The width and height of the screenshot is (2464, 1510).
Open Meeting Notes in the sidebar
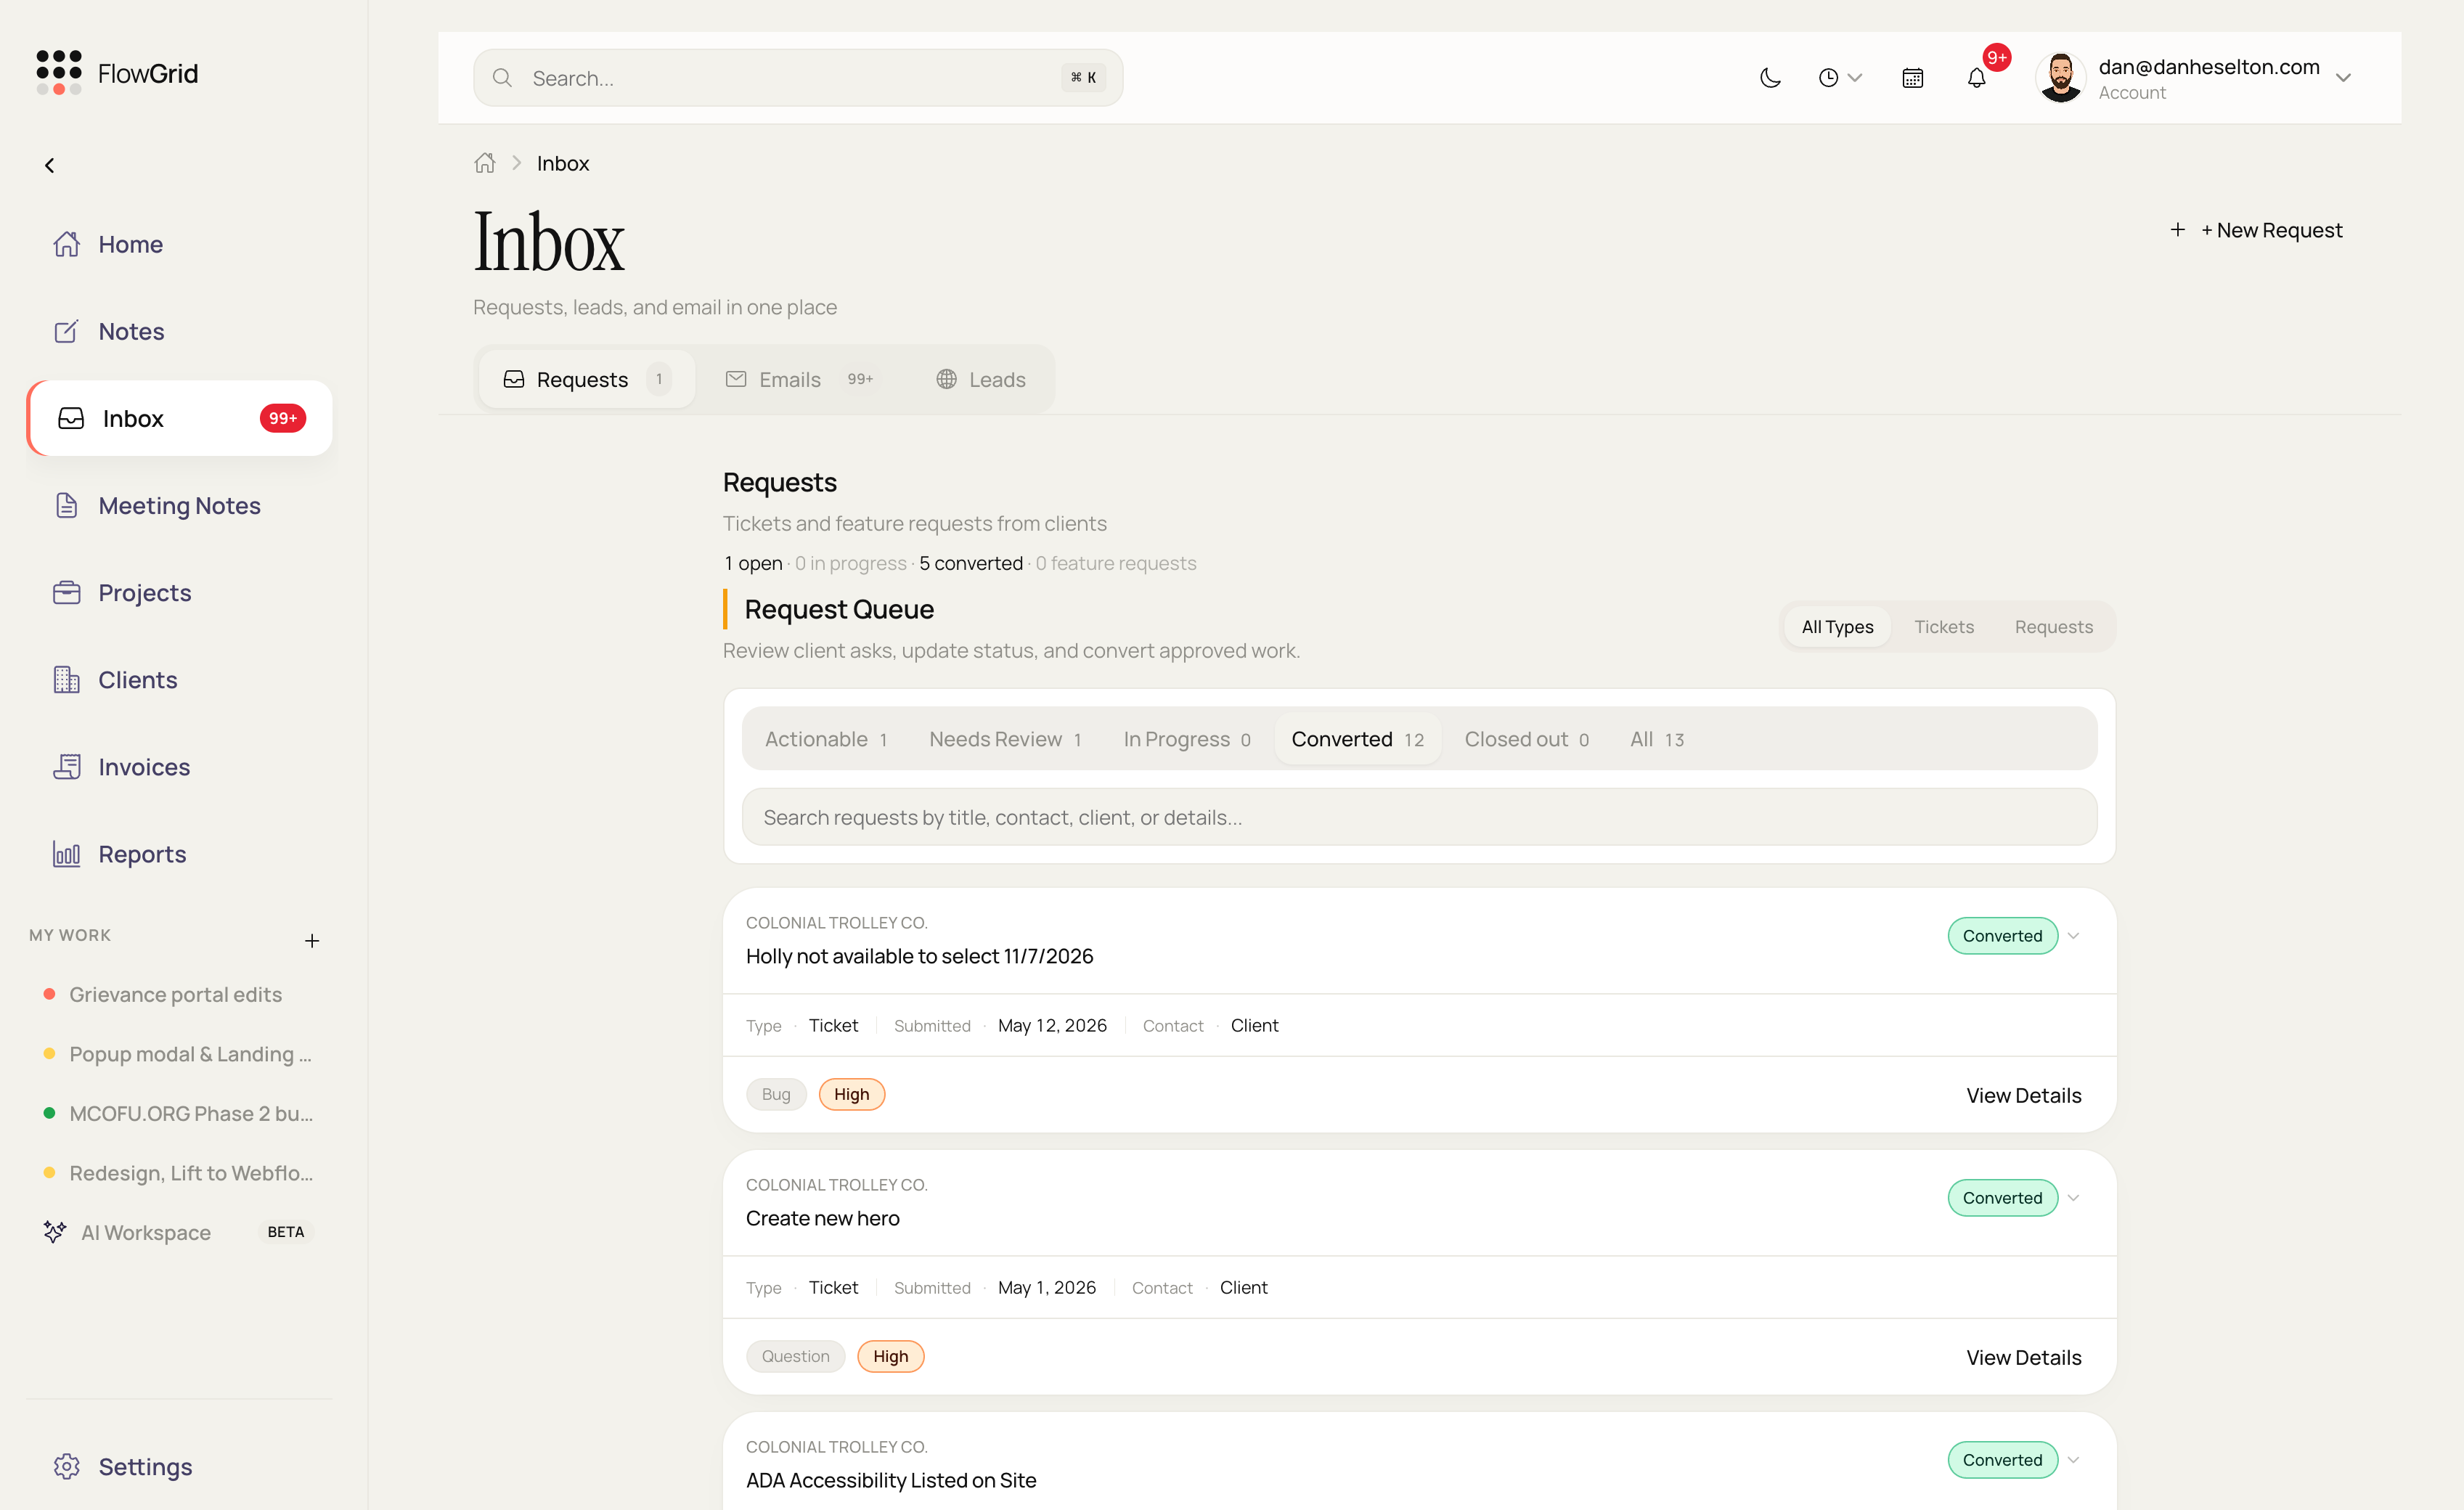click(180, 506)
